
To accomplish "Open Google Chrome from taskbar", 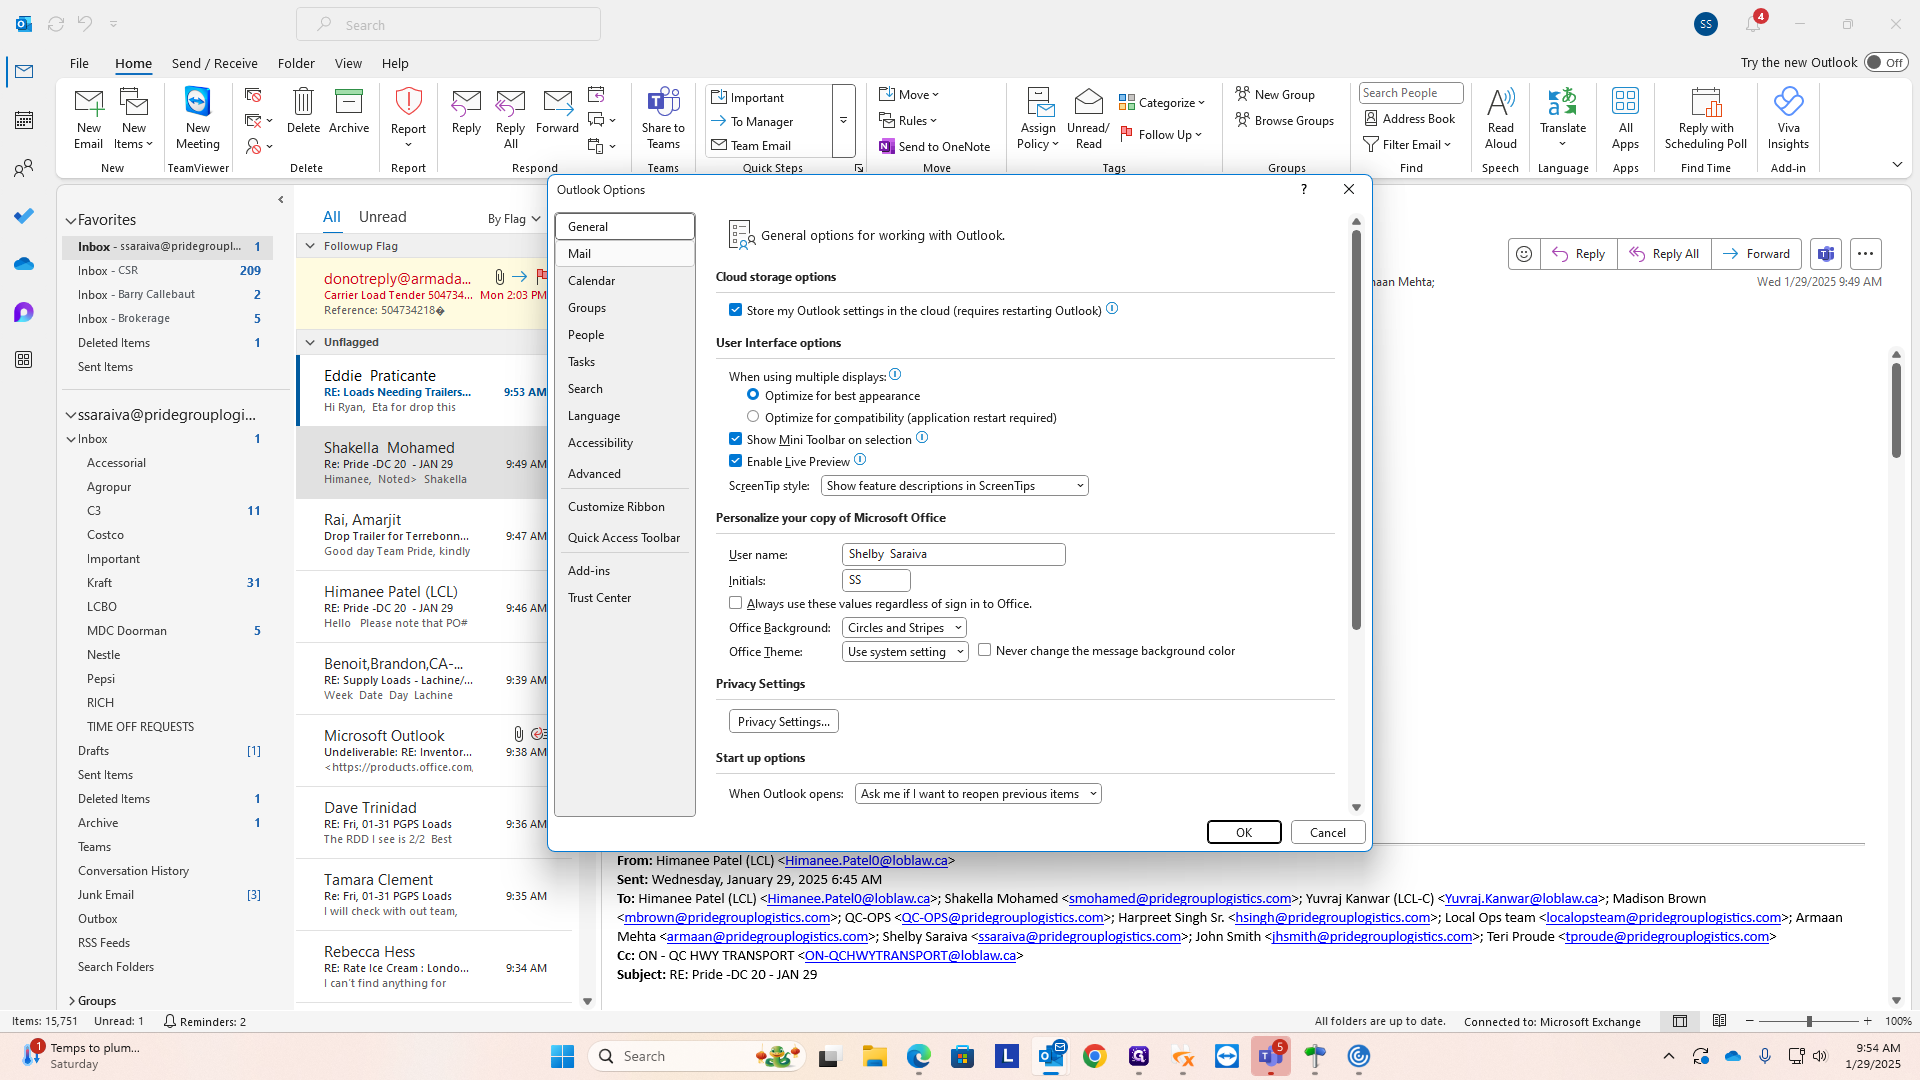I will [x=1094, y=1056].
